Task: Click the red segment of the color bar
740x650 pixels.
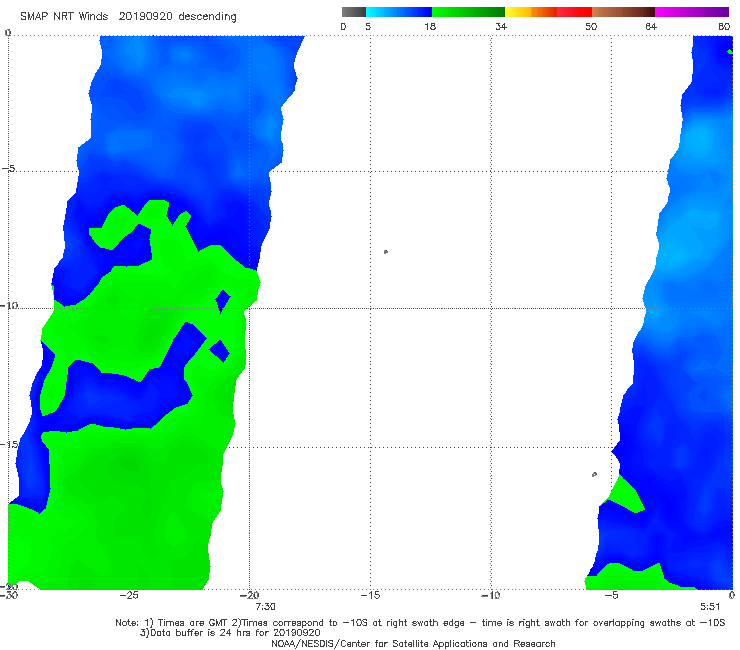Action: pyautogui.click(x=574, y=12)
